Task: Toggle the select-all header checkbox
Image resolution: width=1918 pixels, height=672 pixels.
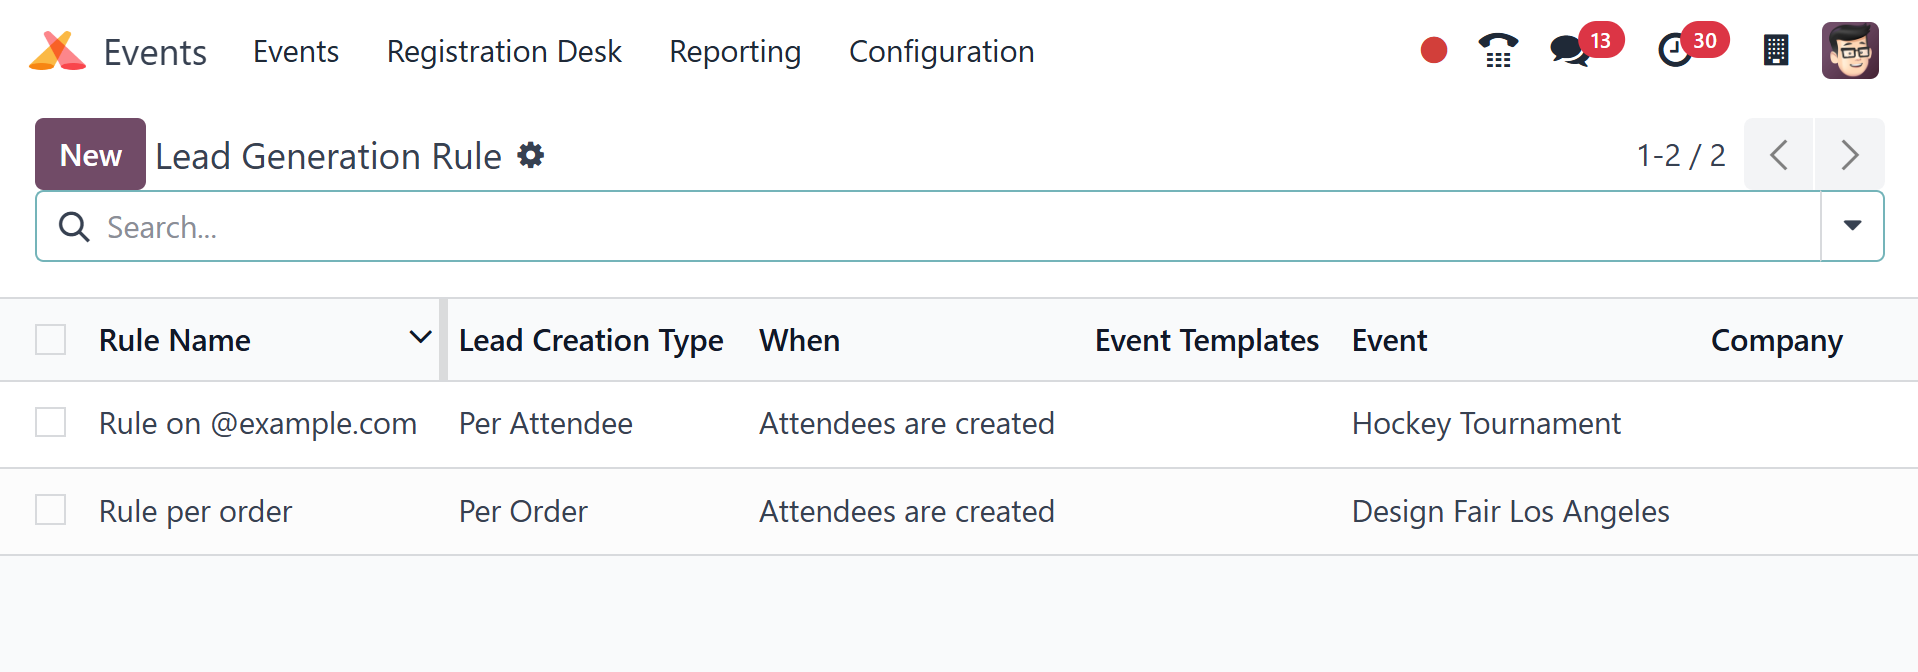Action: point(51,340)
